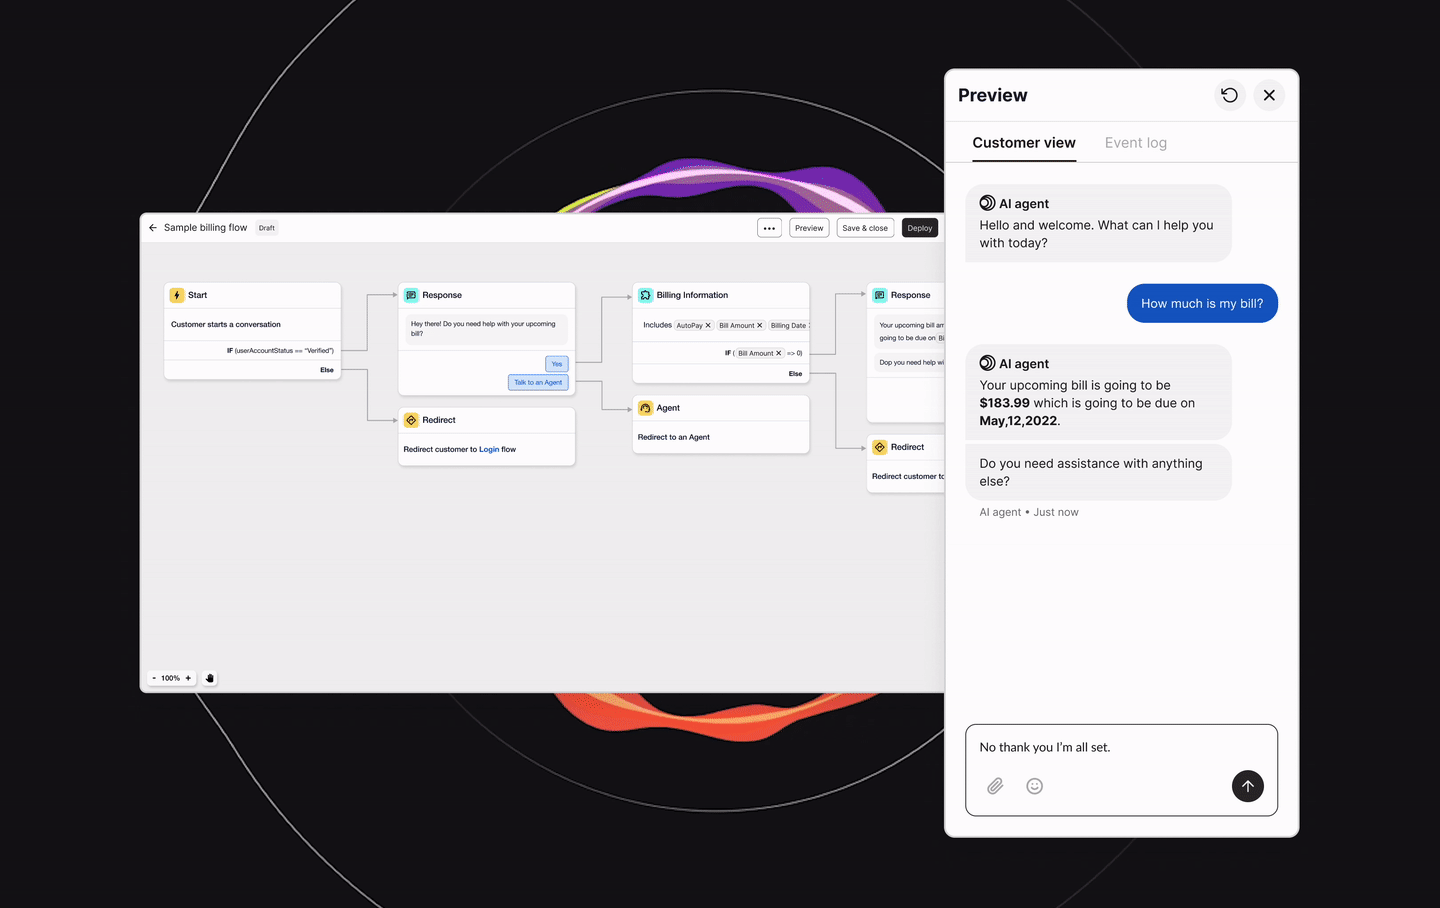Image resolution: width=1440 pixels, height=908 pixels.
Task: Click the lightning icon on the Start node
Action: (177, 295)
